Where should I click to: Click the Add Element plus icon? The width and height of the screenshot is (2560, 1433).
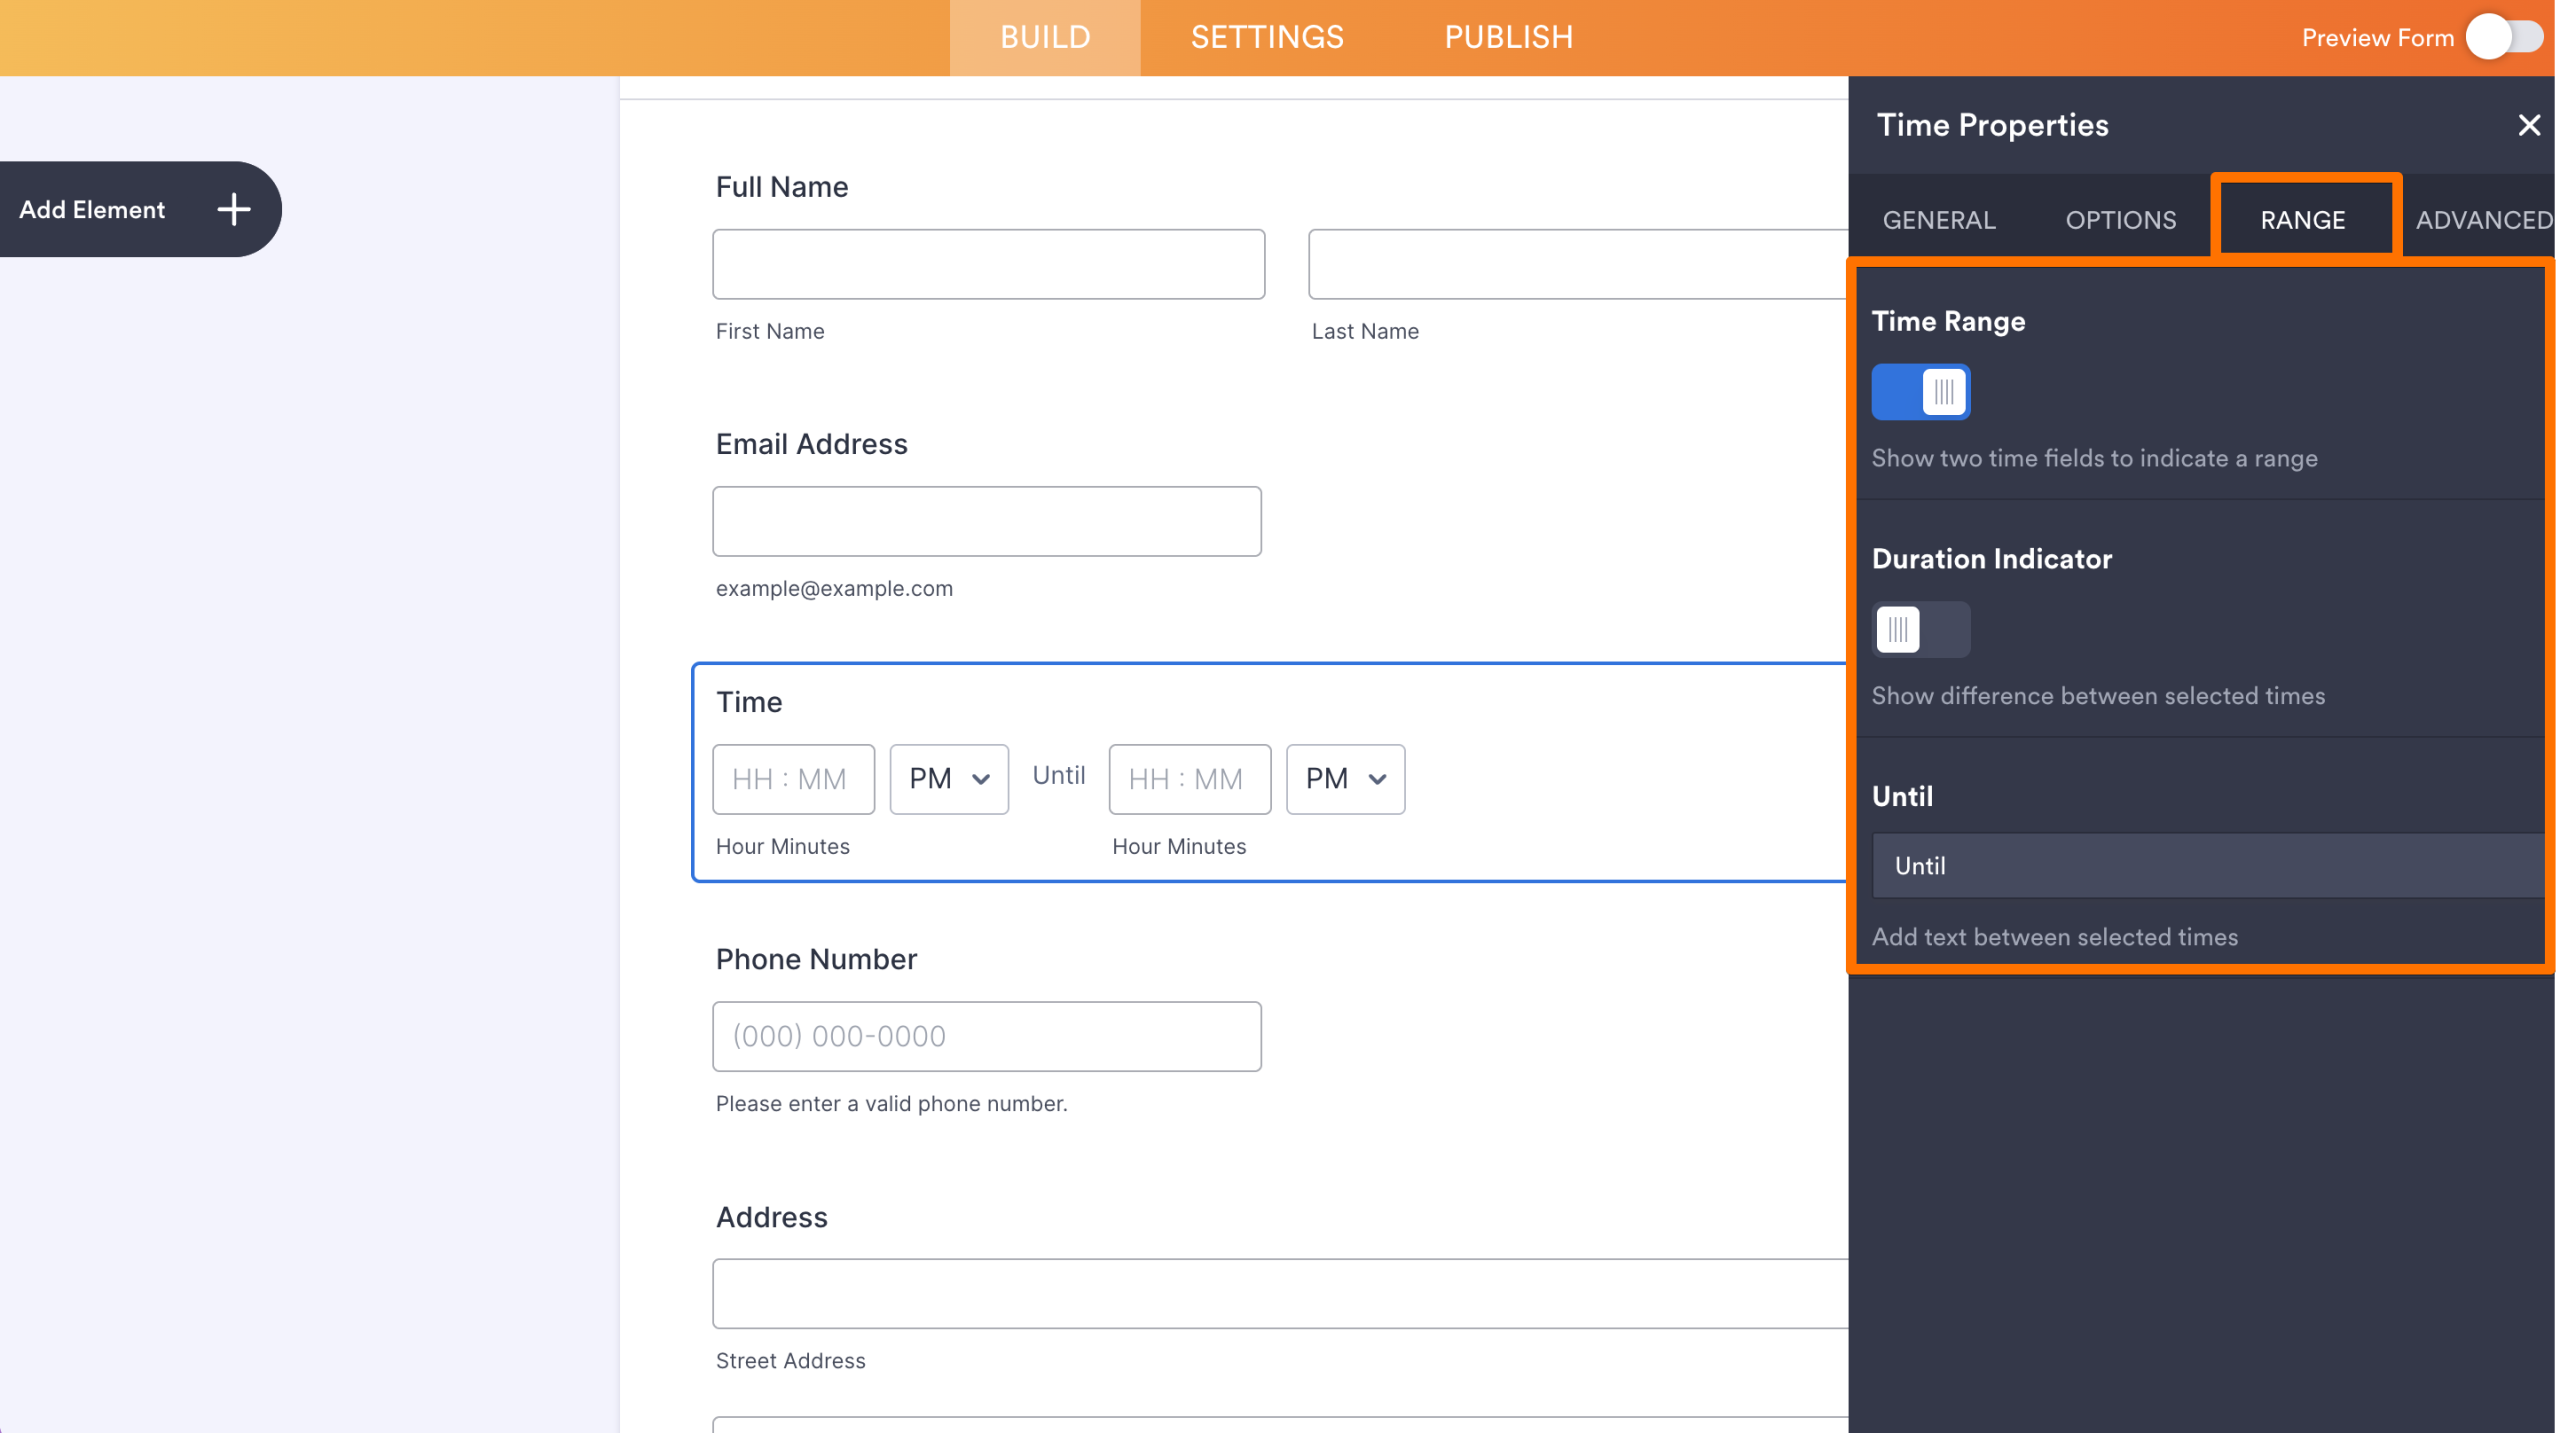point(233,209)
